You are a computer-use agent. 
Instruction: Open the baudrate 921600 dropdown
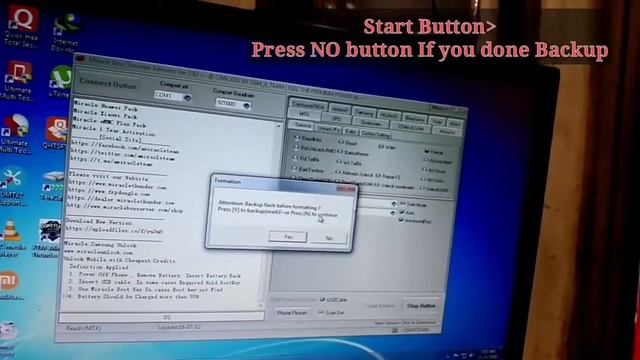point(246,105)
